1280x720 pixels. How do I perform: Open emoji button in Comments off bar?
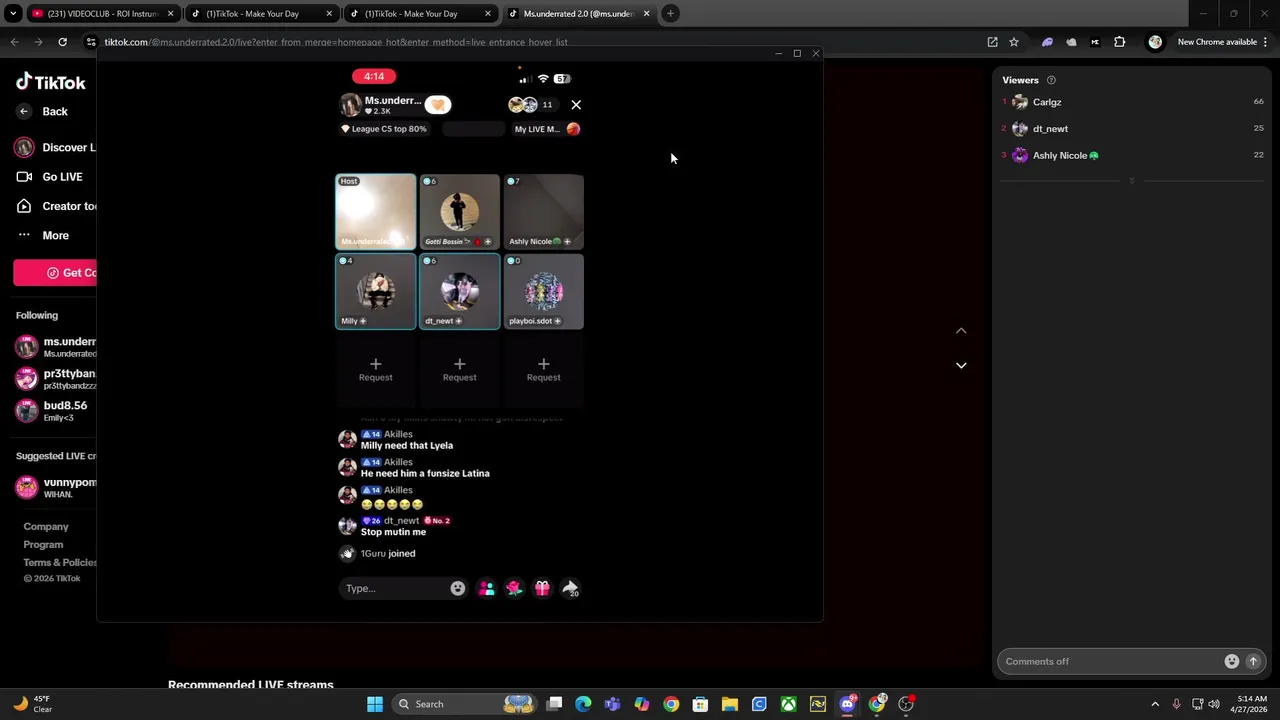tap(1232, 662)
